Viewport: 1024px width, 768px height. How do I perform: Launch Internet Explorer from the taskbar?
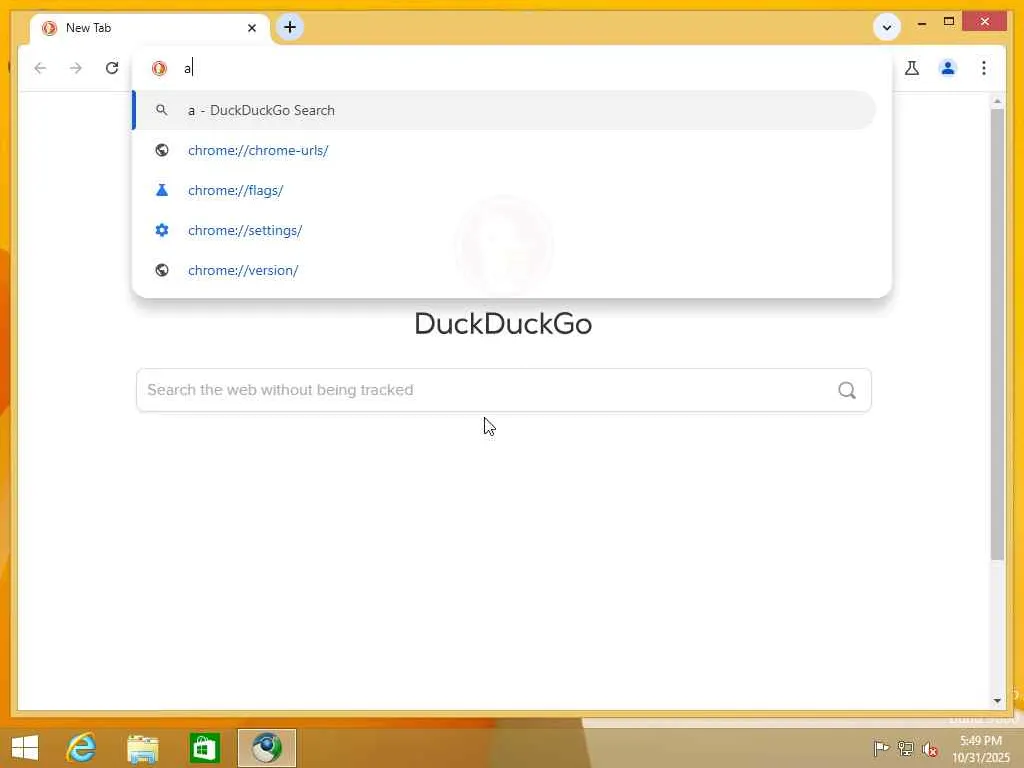81,748
